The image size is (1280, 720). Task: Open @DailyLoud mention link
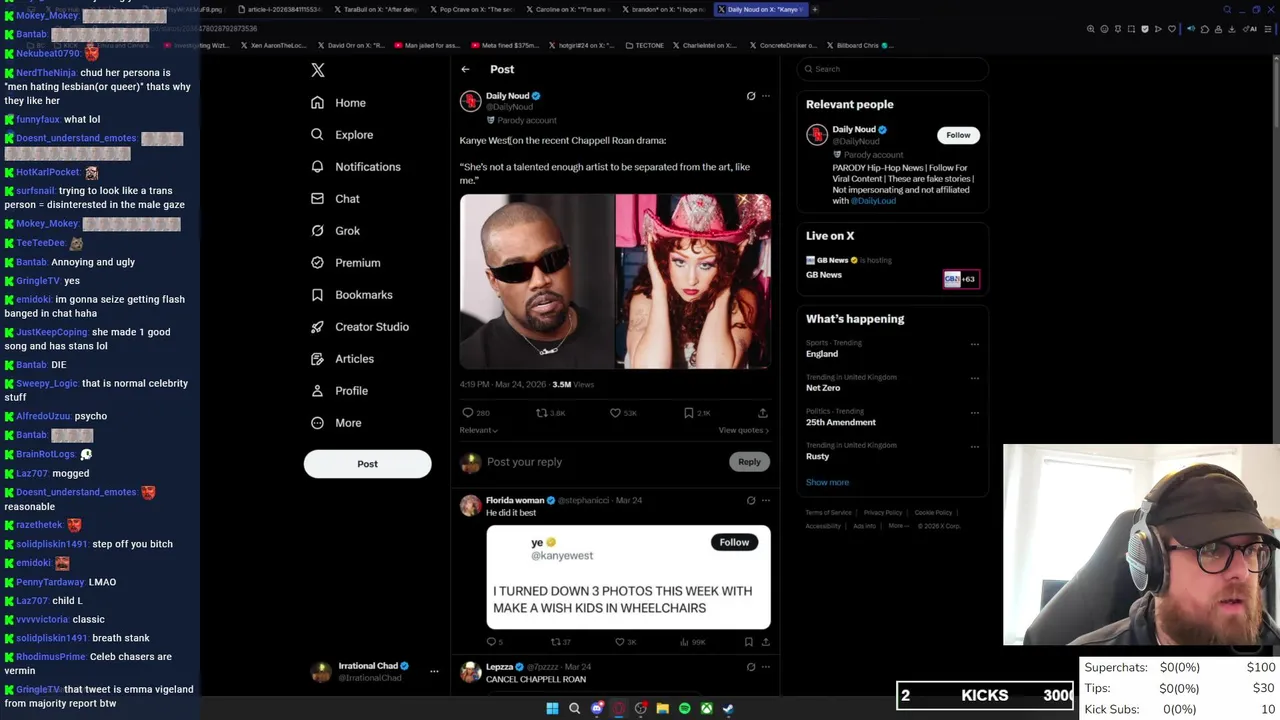[x=873, y=201]
